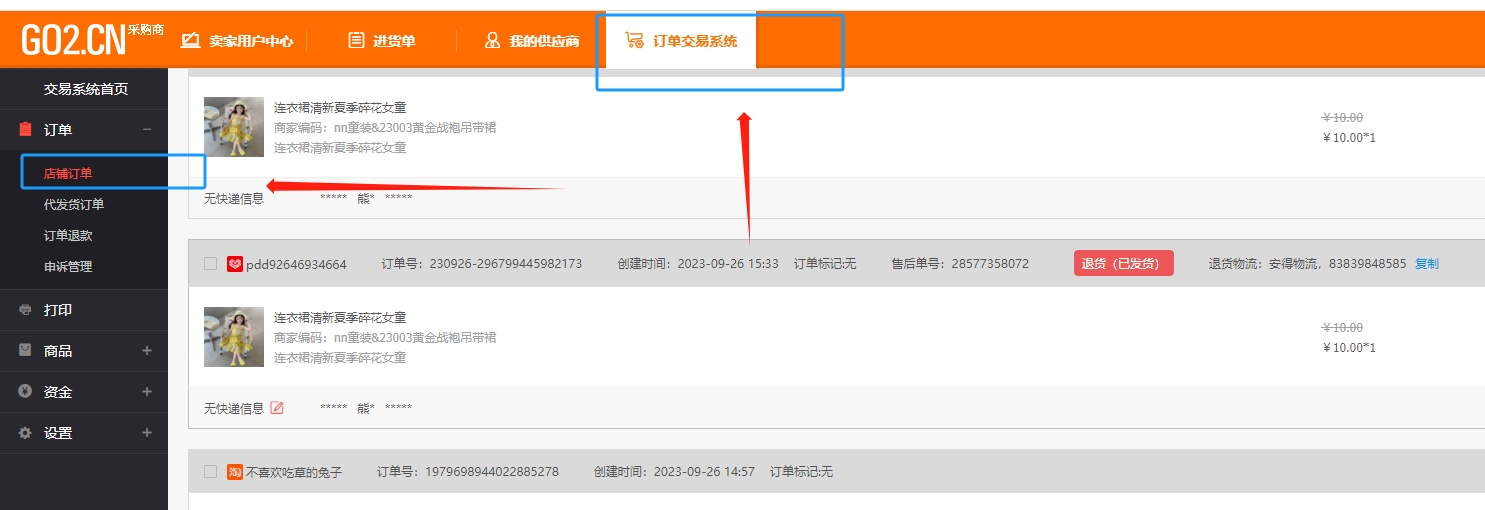The height and width of the screenshot is (510, 1485).
Task: Click the Taobao icon before 不喜欢吃草的兔子
Action: coord(235,471)
